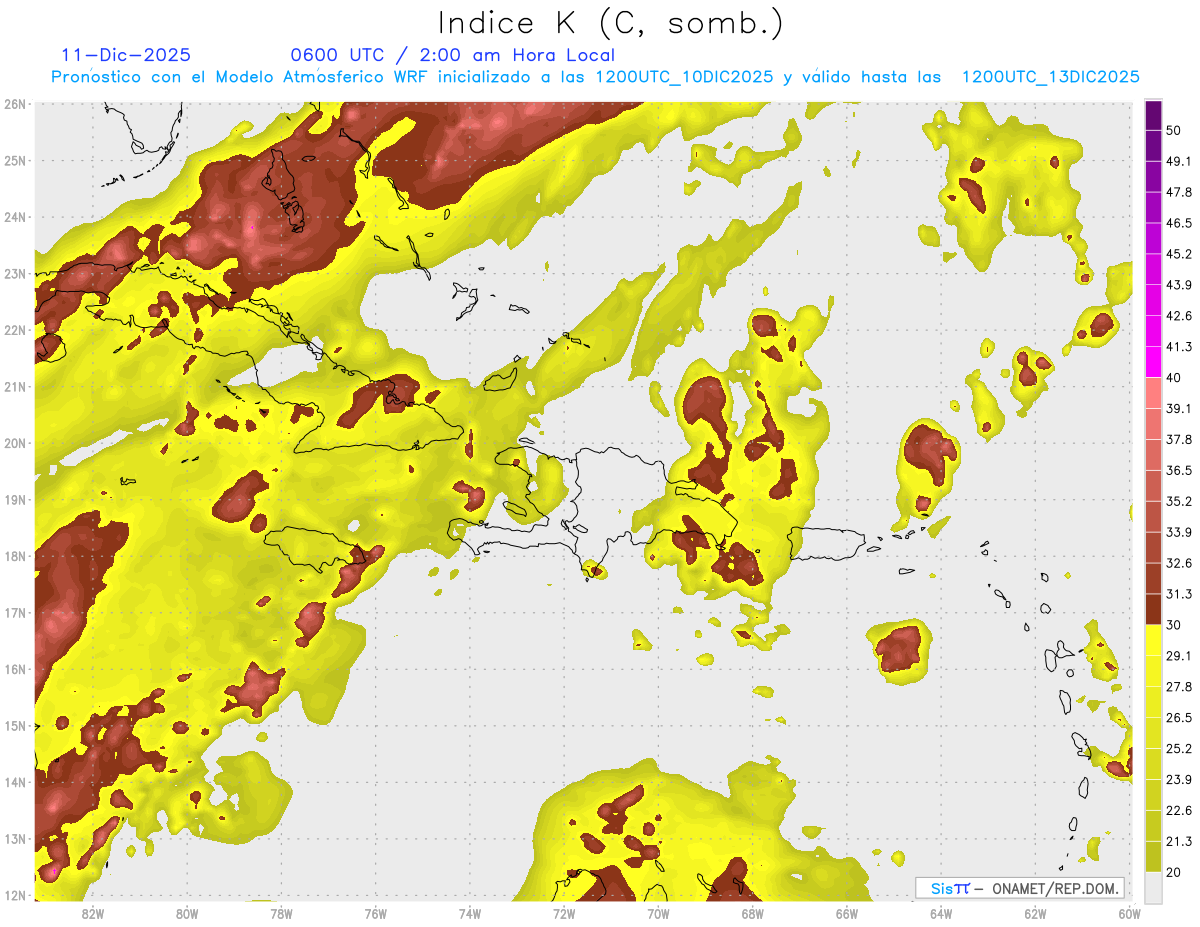The width and height of the screenshot is (1200, 927).
Task: Click the '46.5' color scale value
Action: coord(1180,223)
